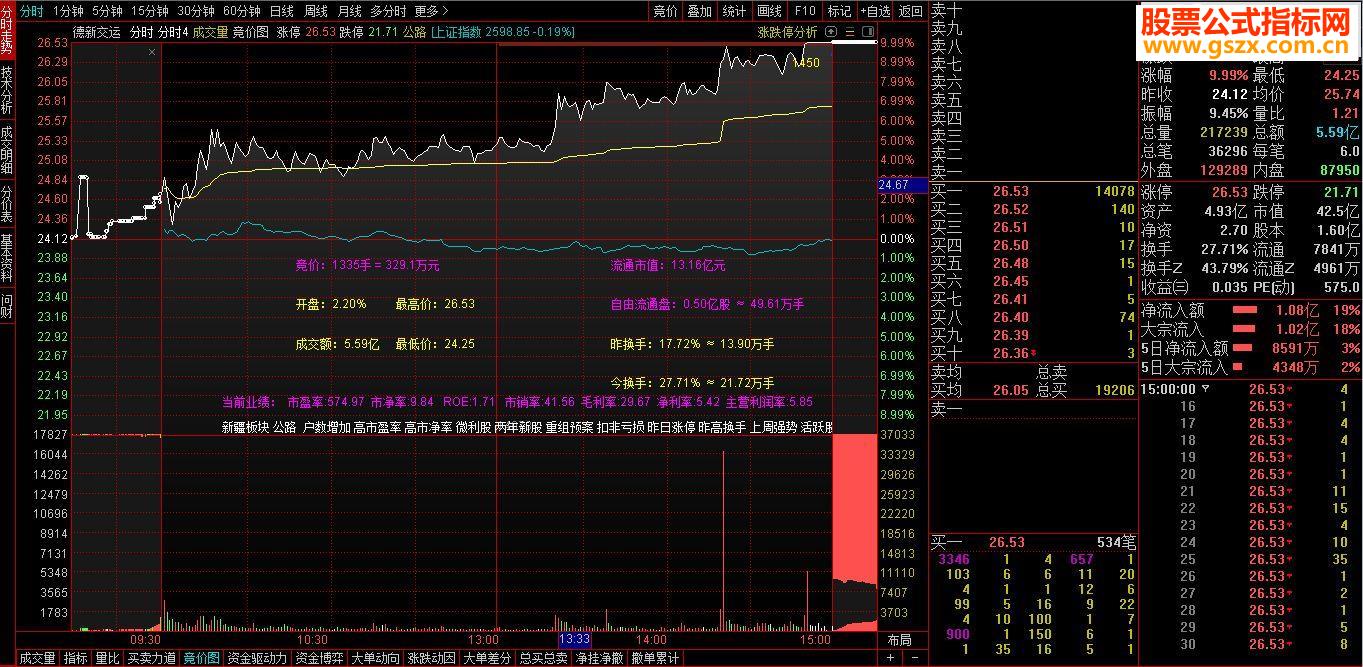1363x667 pixels.
Task: Click the 竞价 button in top toolbar
Action: pyautogui.click(x=665, y=11)
